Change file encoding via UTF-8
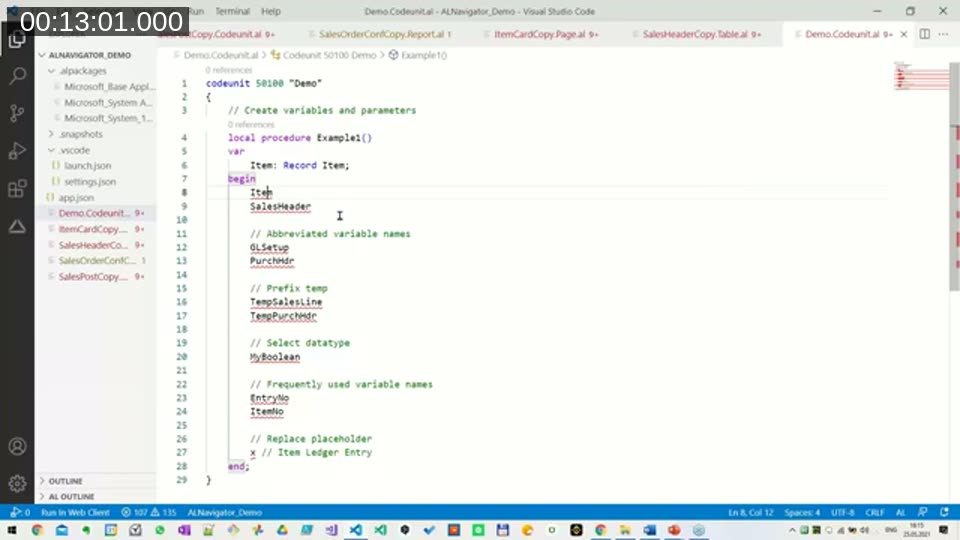Viewport: 960px width, 540px height. (842, 512)
